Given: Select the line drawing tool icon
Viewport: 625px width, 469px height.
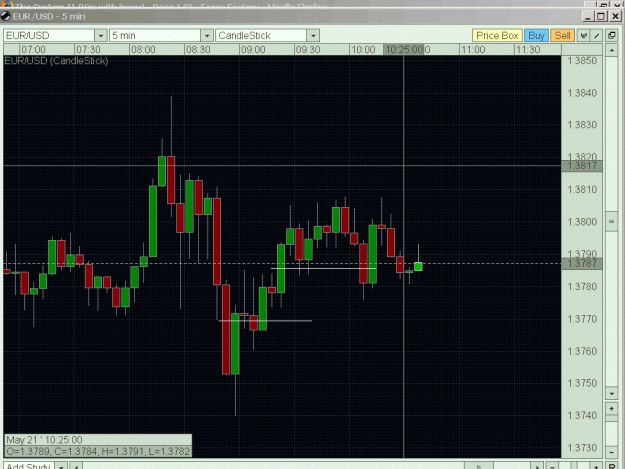Looking at the screenshot, I should coord(596,35).
